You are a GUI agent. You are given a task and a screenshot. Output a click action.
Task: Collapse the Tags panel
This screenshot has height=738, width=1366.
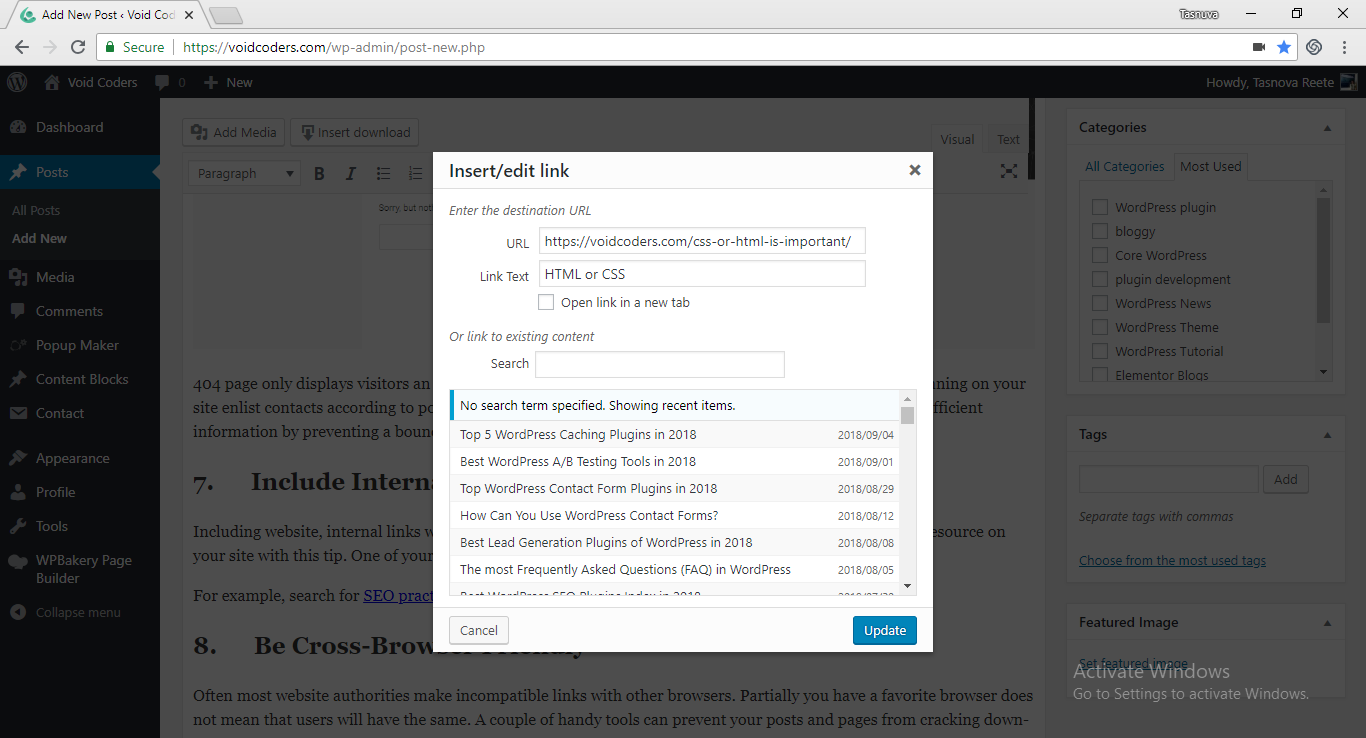click(1327, 434)
